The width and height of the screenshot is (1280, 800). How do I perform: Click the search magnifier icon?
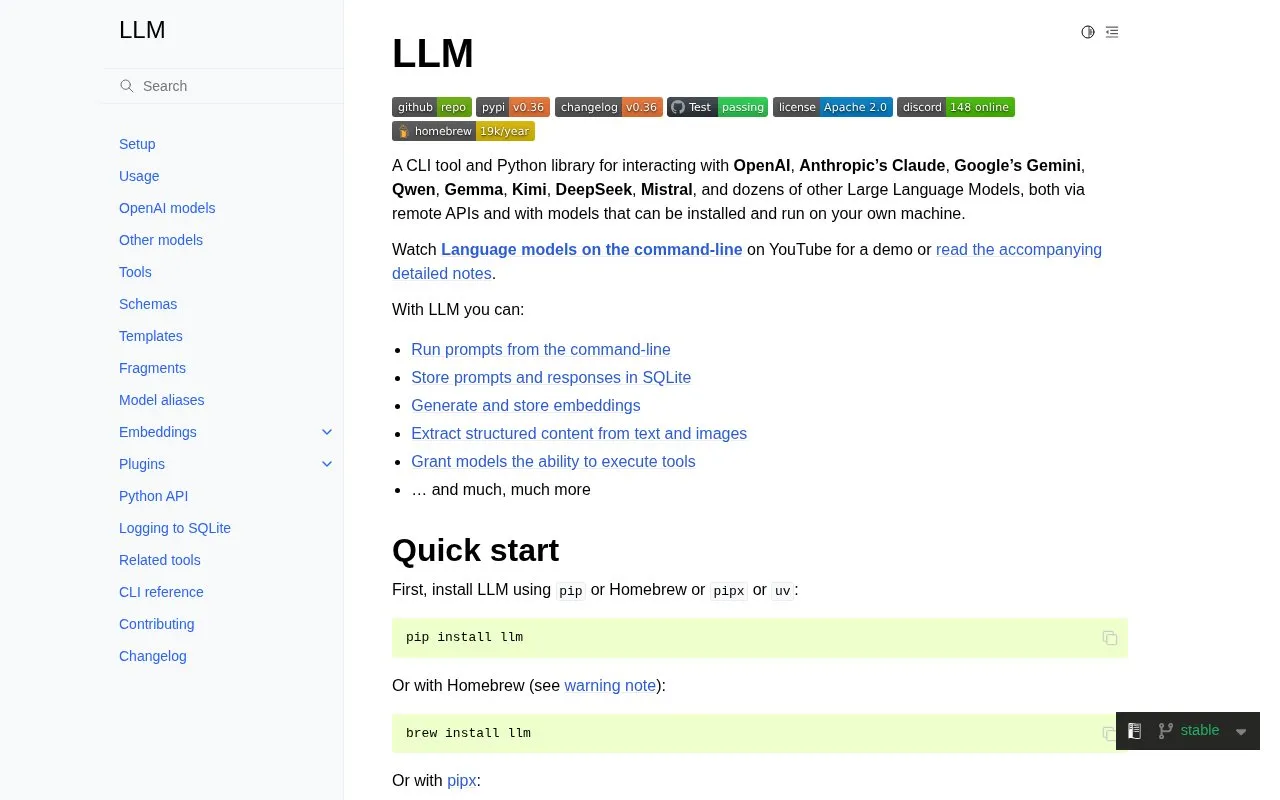point(127,86)
